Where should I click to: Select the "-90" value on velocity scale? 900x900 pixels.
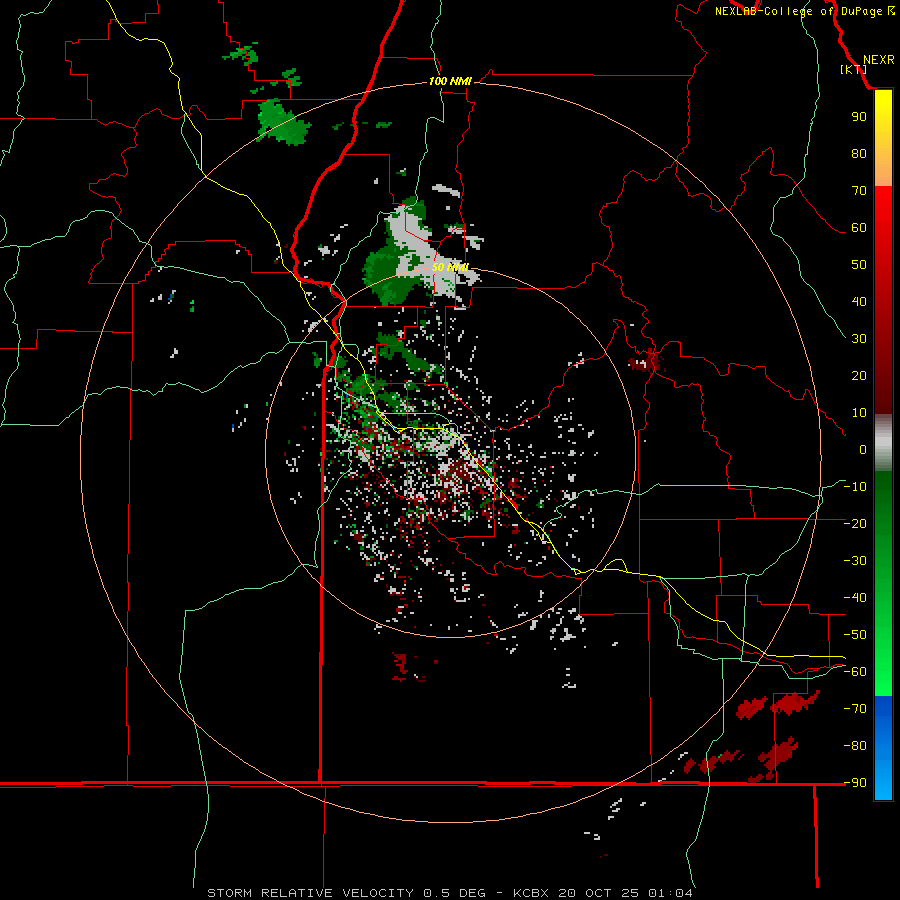(855, 783)
